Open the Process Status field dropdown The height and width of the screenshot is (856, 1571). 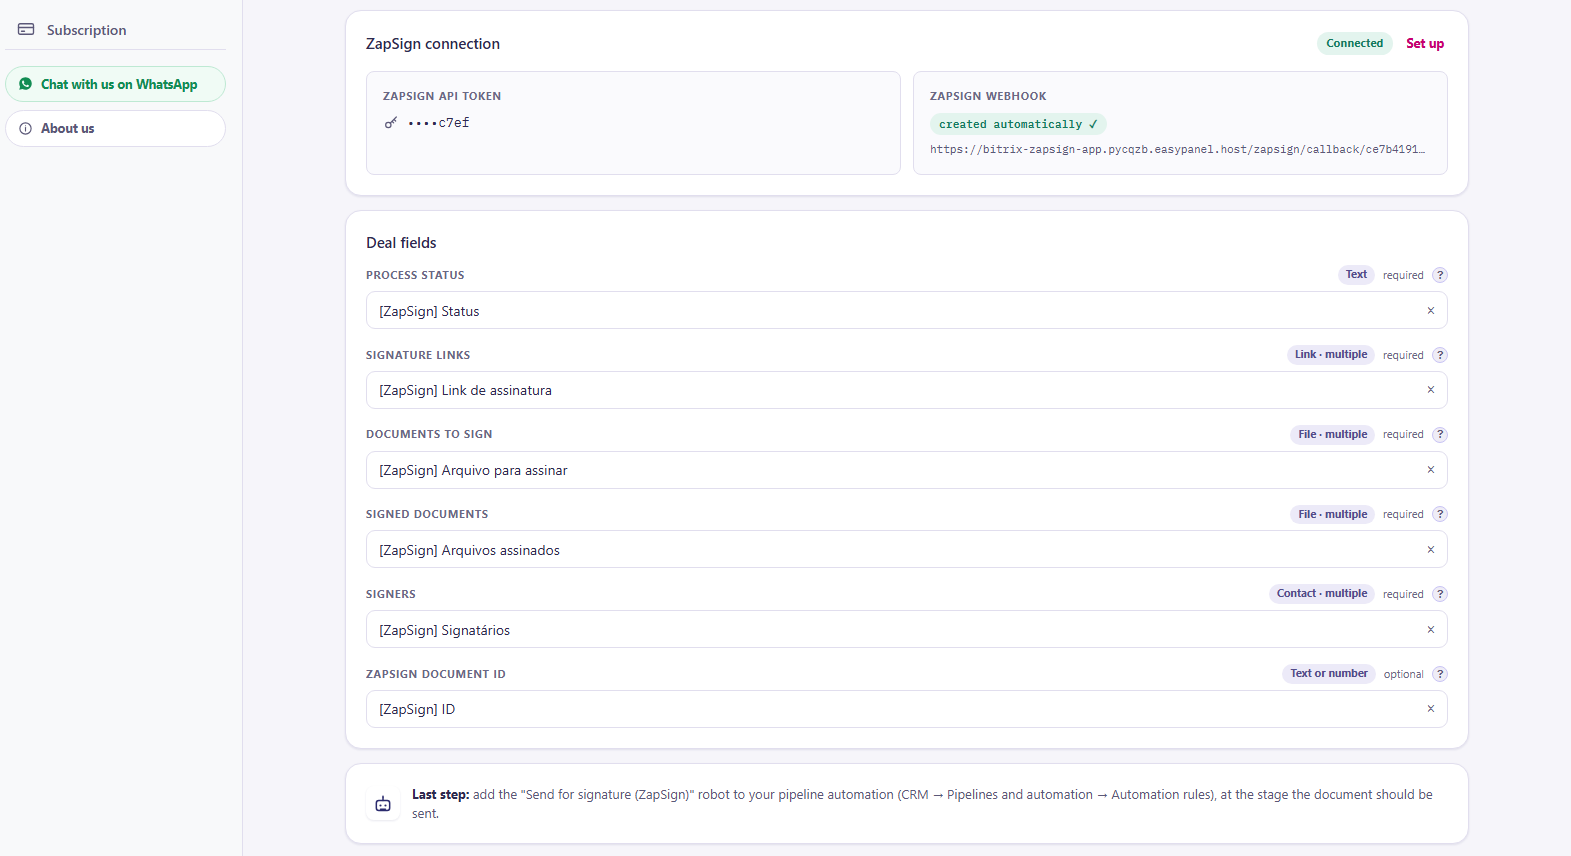click(x=907, y=311)
